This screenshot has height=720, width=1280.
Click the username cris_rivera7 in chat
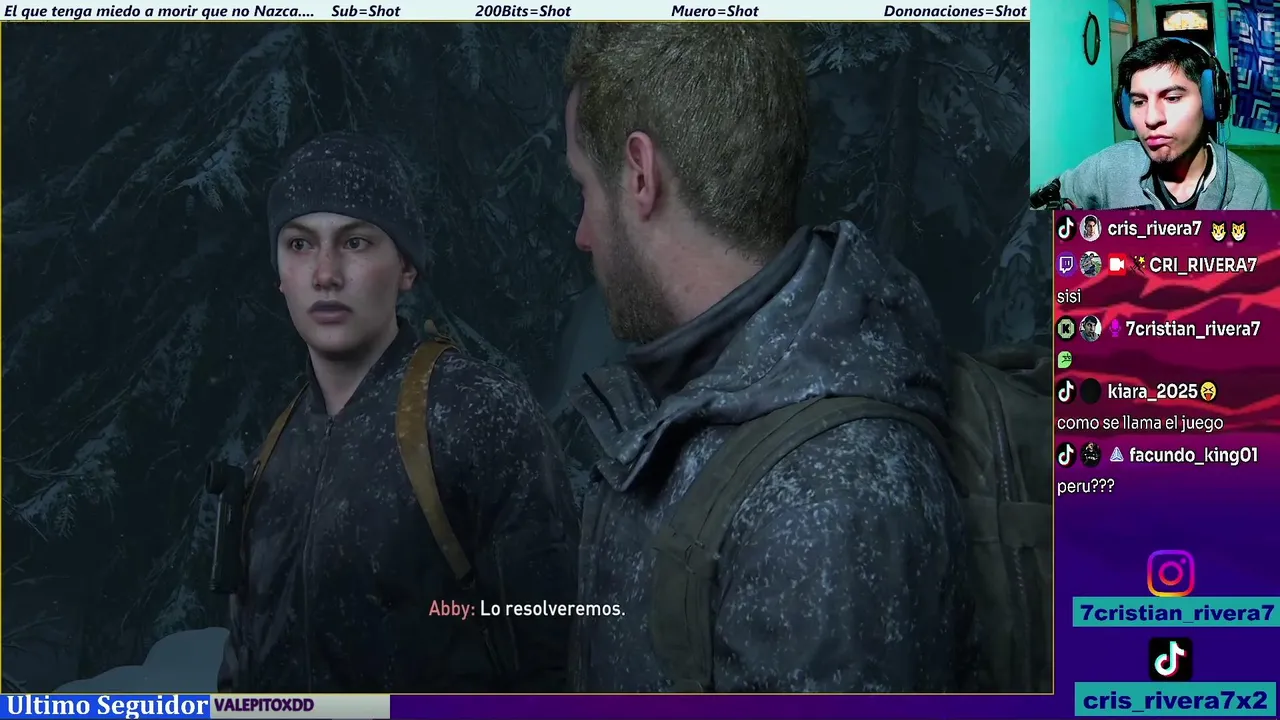pos(1154,229)
